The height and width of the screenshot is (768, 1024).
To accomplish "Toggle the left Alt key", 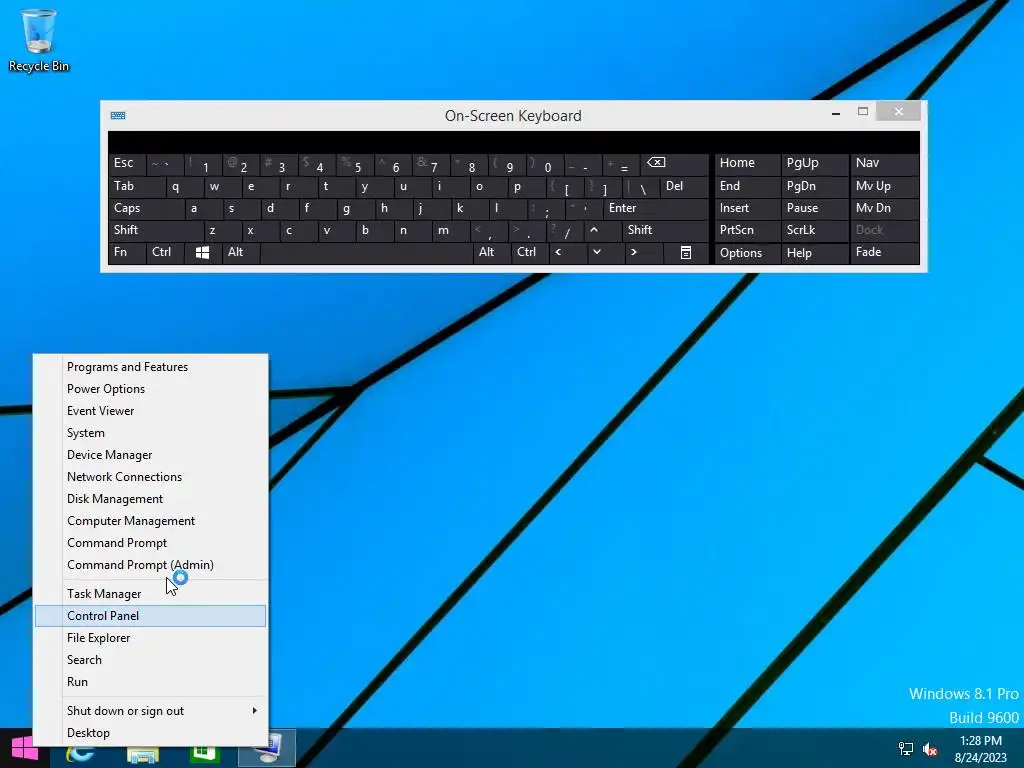I will (x=241, y=253).
